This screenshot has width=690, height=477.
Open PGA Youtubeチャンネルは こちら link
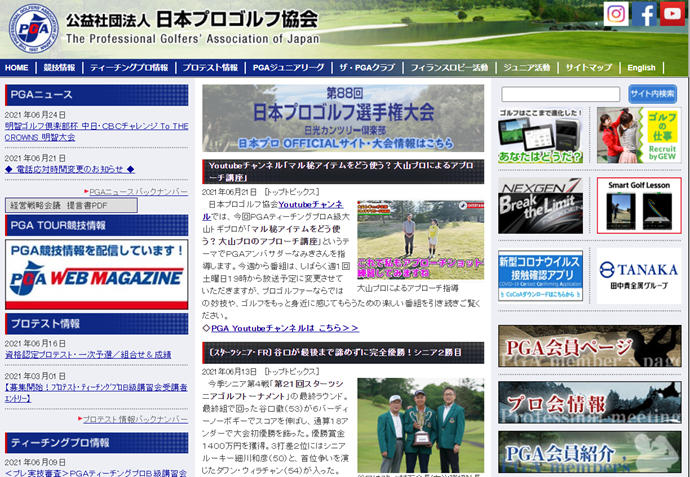coord(285,328)
